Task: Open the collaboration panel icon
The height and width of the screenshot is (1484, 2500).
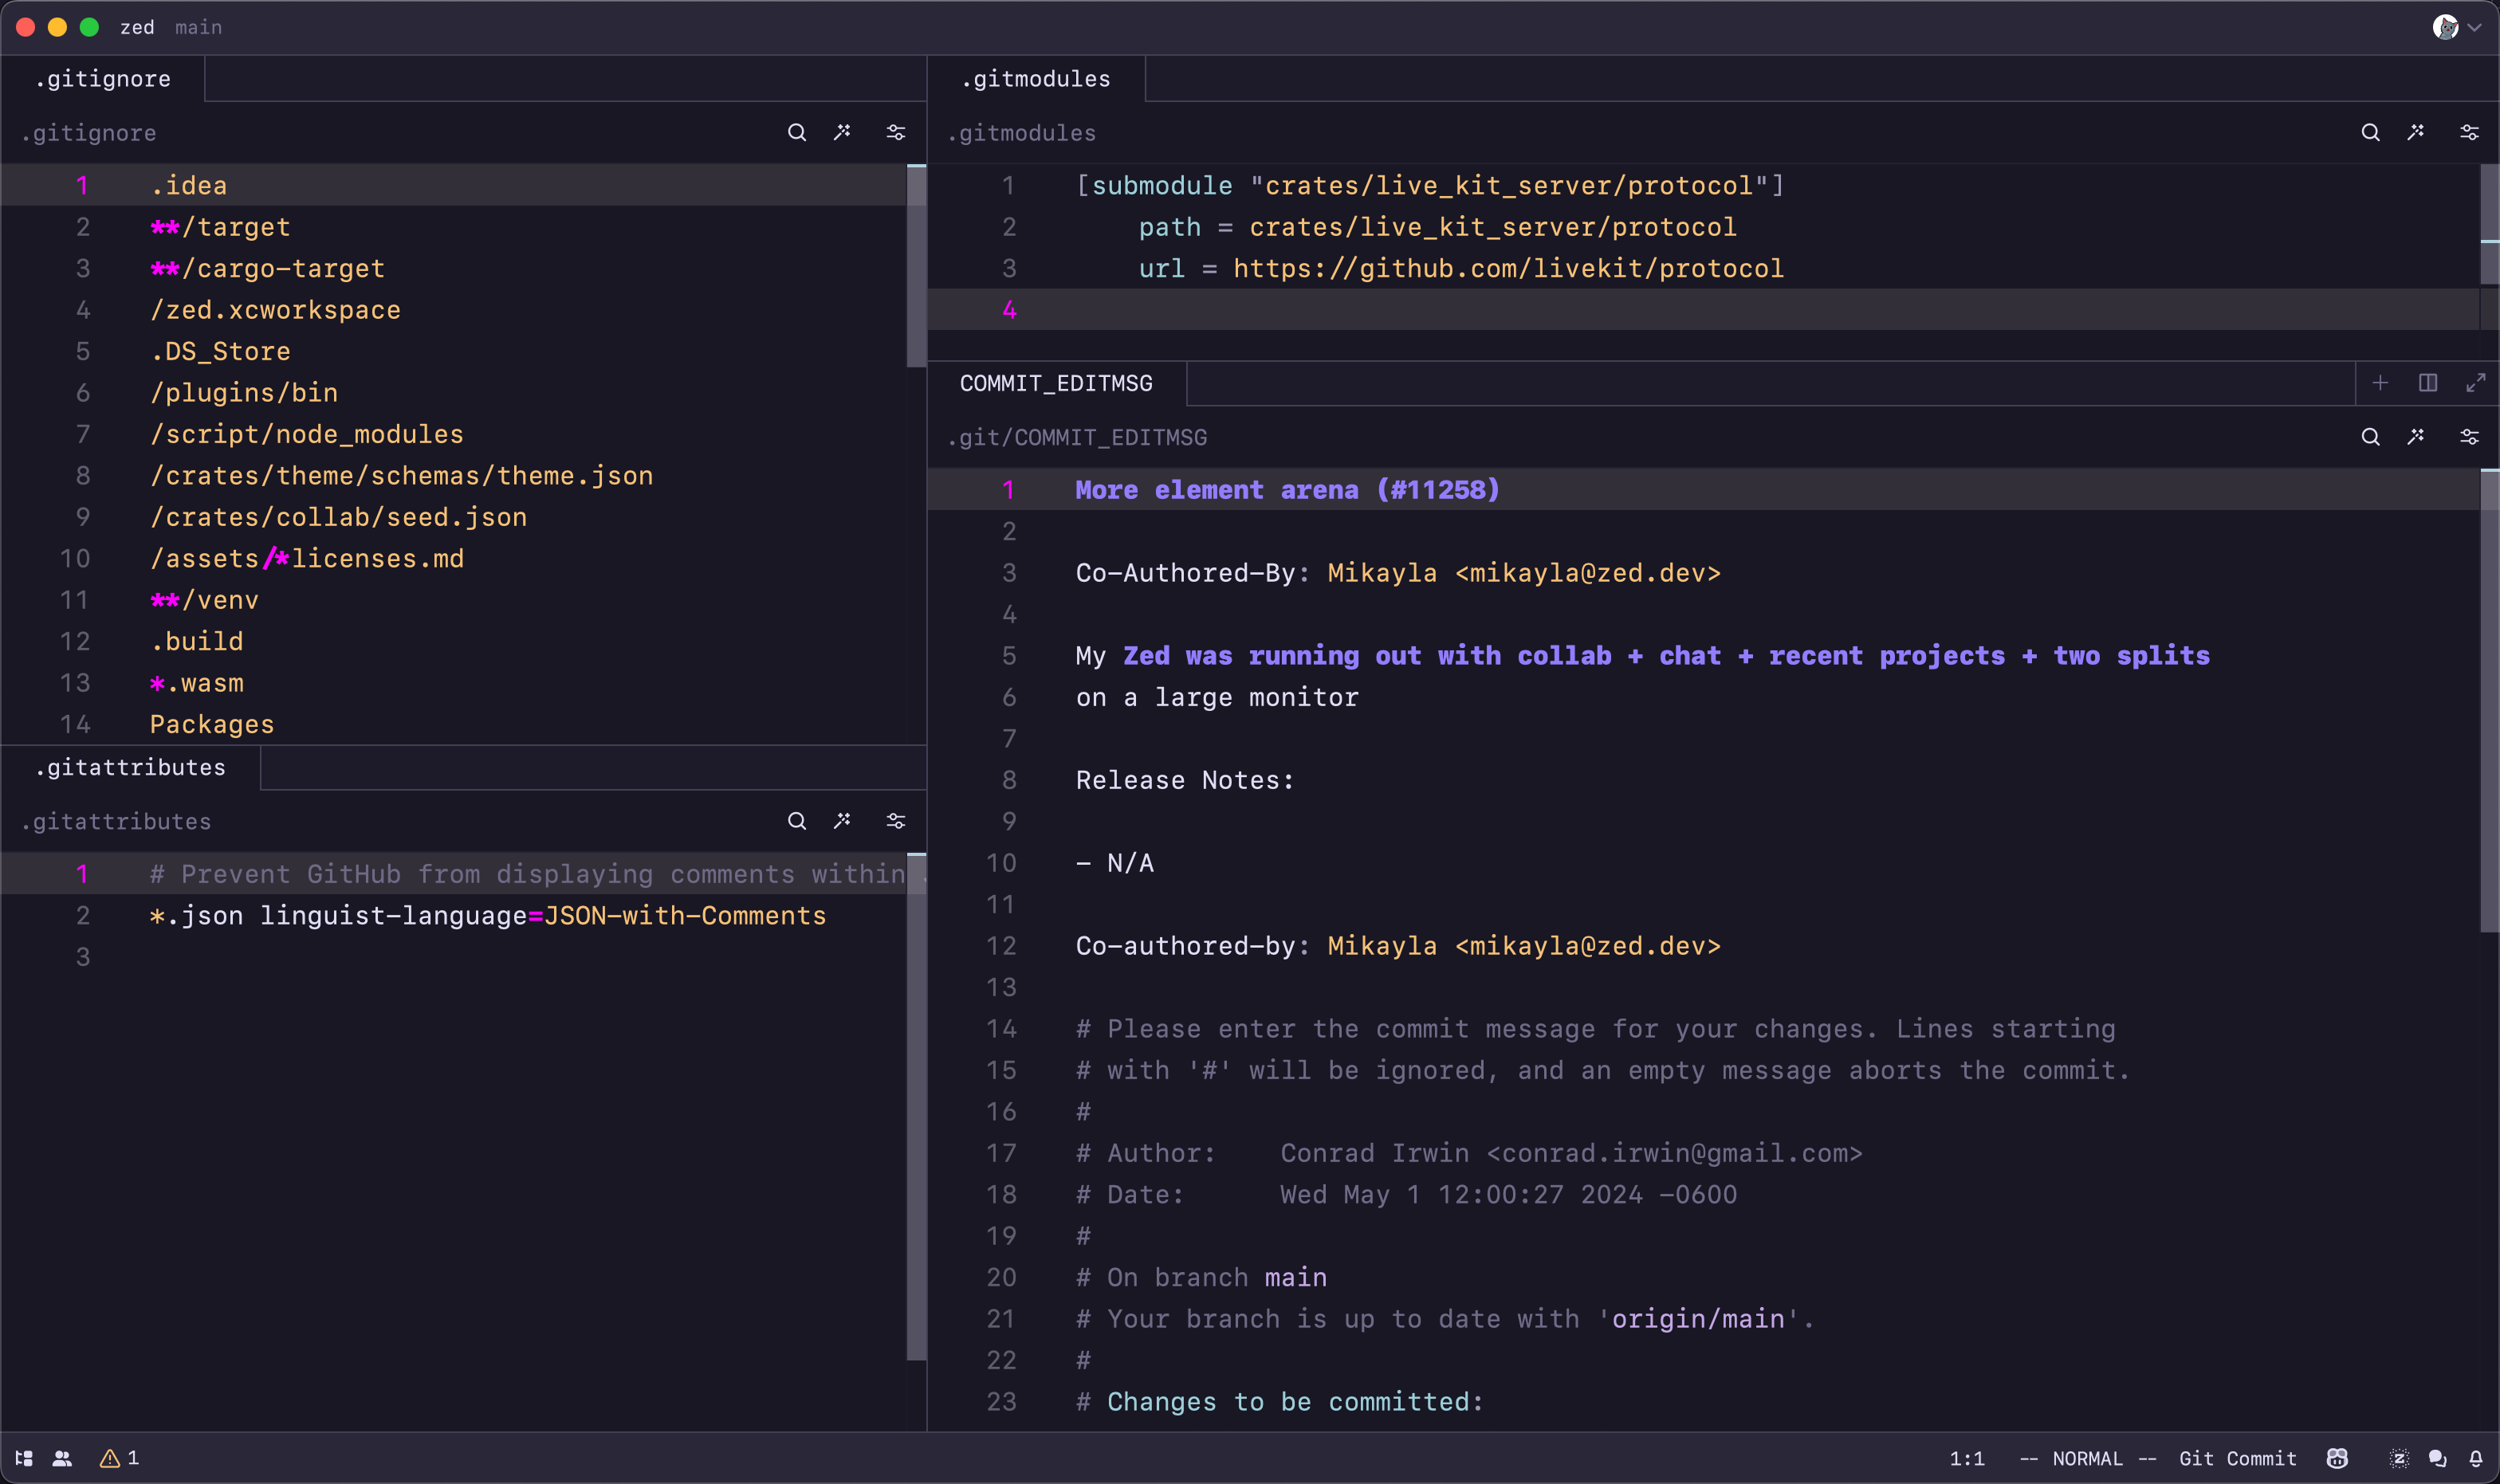Action: click(62, 1458)
